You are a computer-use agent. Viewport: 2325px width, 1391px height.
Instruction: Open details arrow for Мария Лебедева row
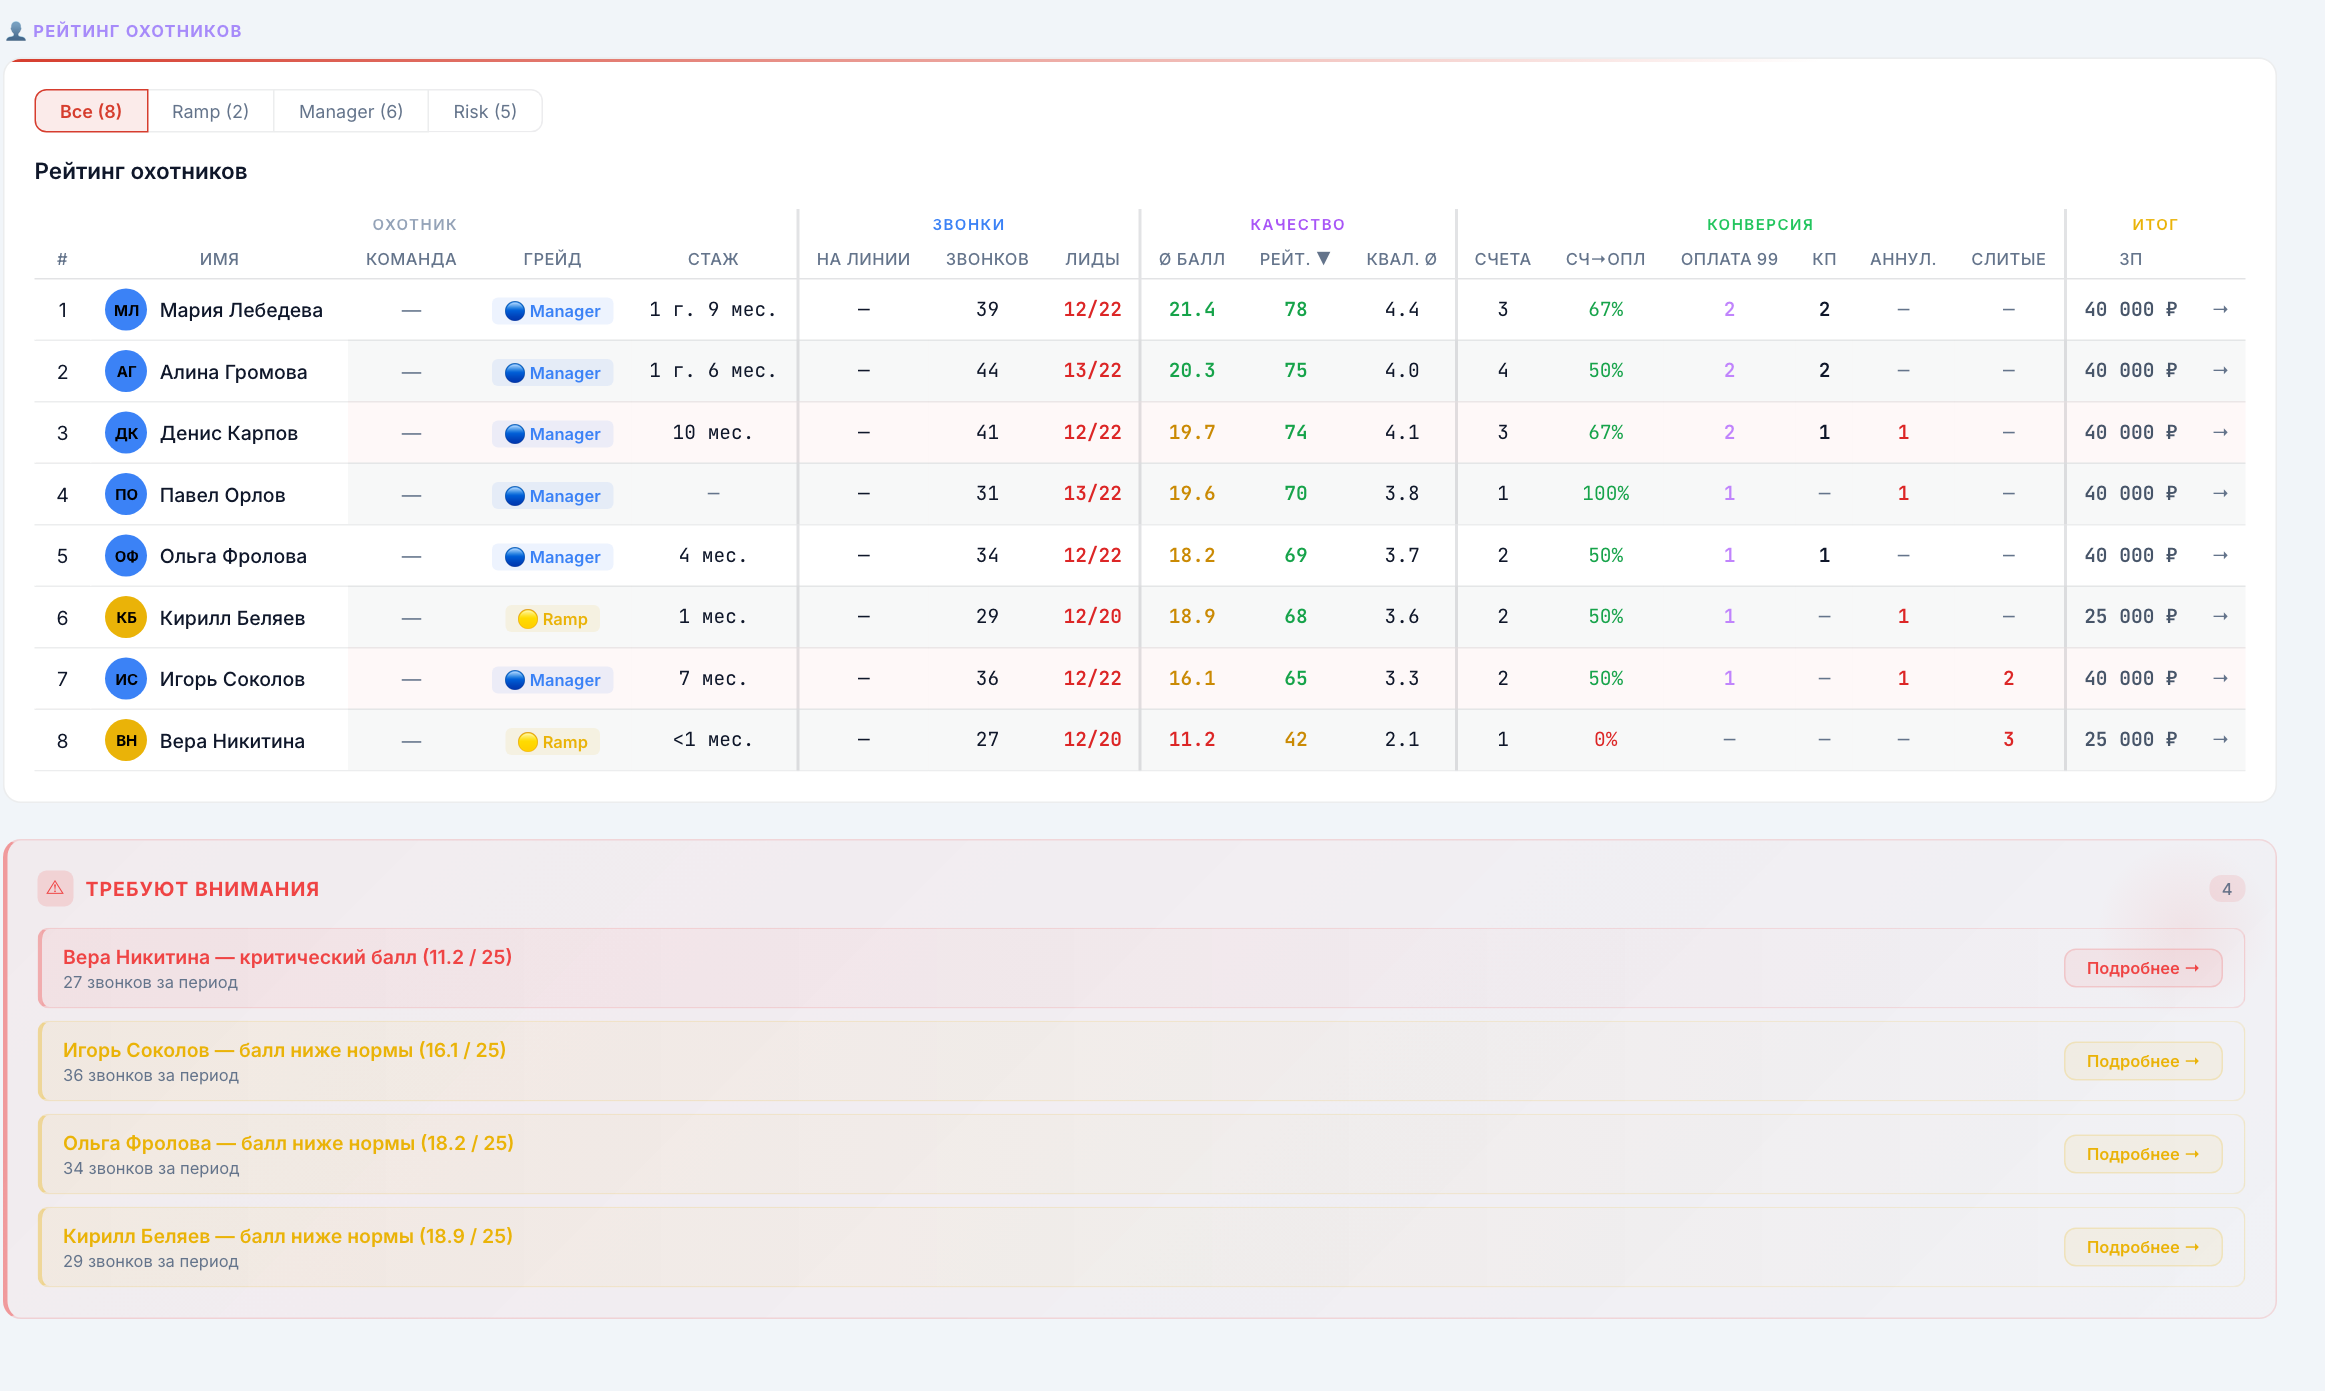2220,310
